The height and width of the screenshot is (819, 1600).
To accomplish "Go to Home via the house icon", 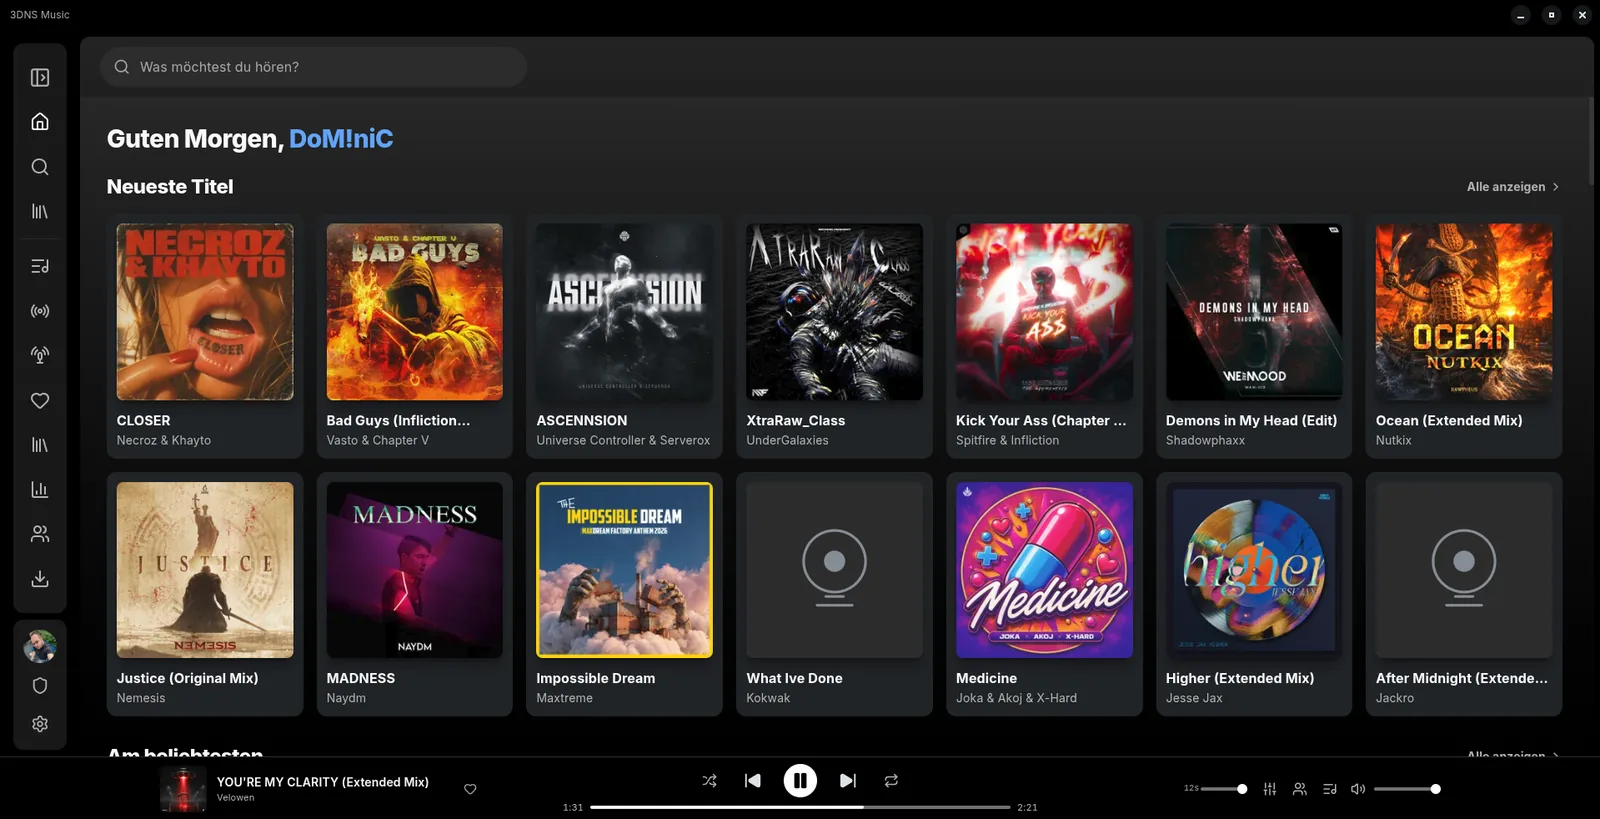I will [x=40, y=121].
